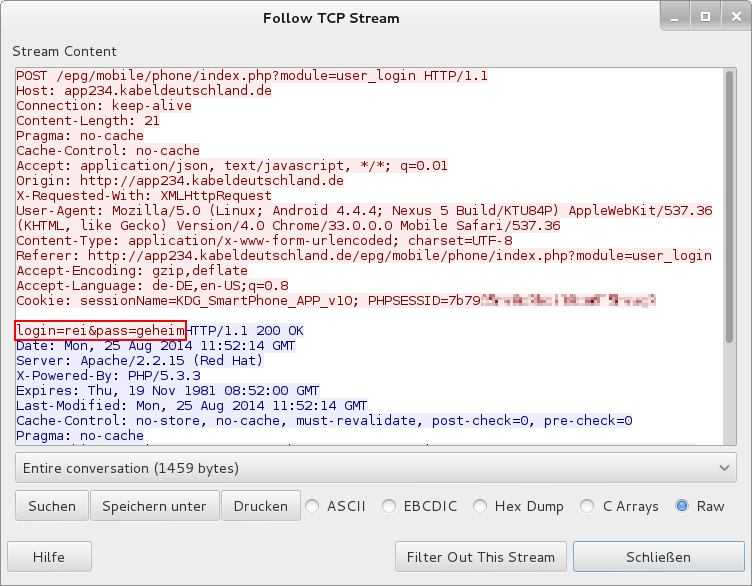Switch the stream view to EBCDIC
The image size is (752, 586).
389,506
